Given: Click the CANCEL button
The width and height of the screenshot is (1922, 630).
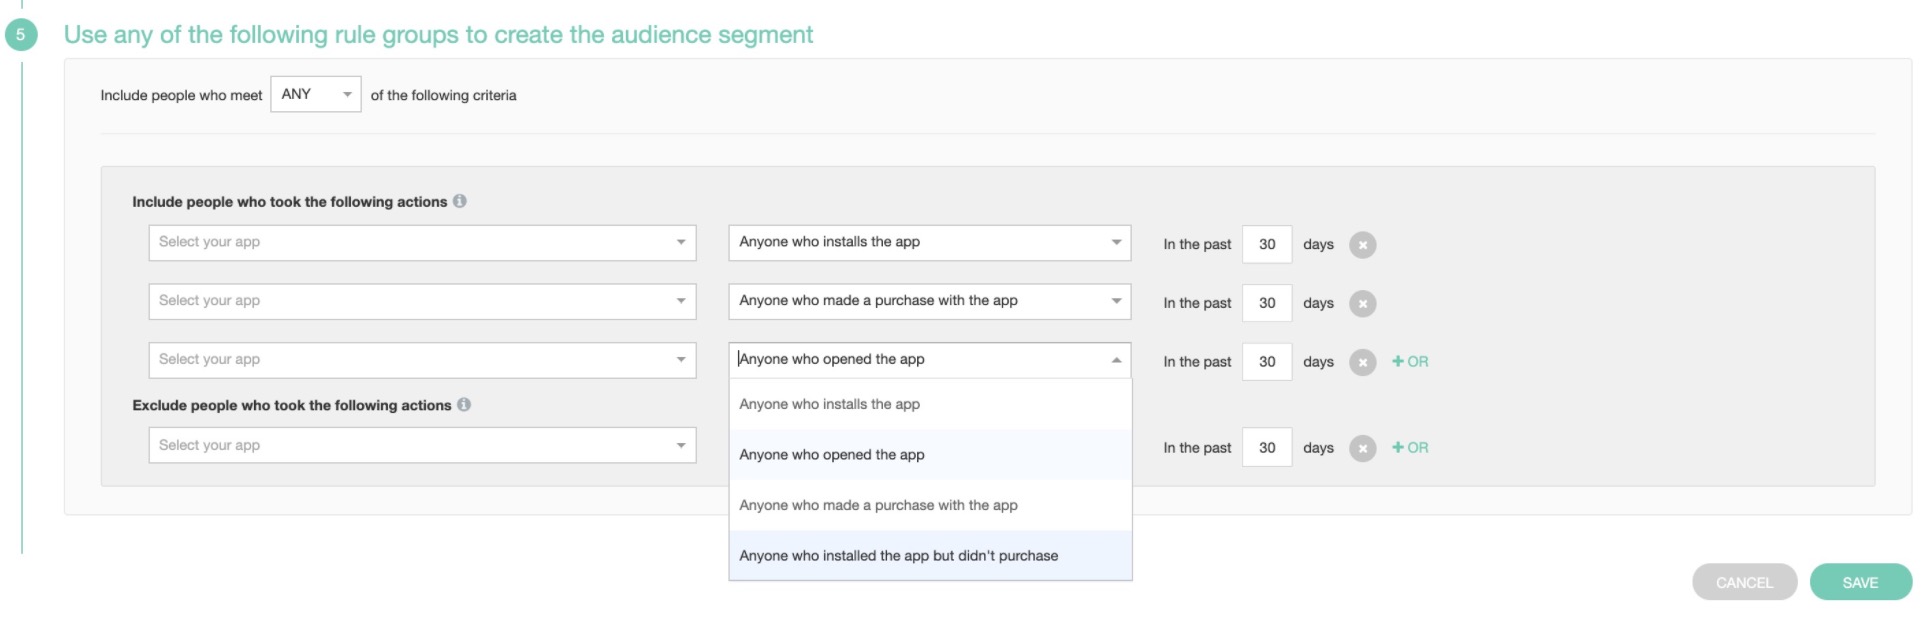Looking at the screenshot, I should point(1744,582).
